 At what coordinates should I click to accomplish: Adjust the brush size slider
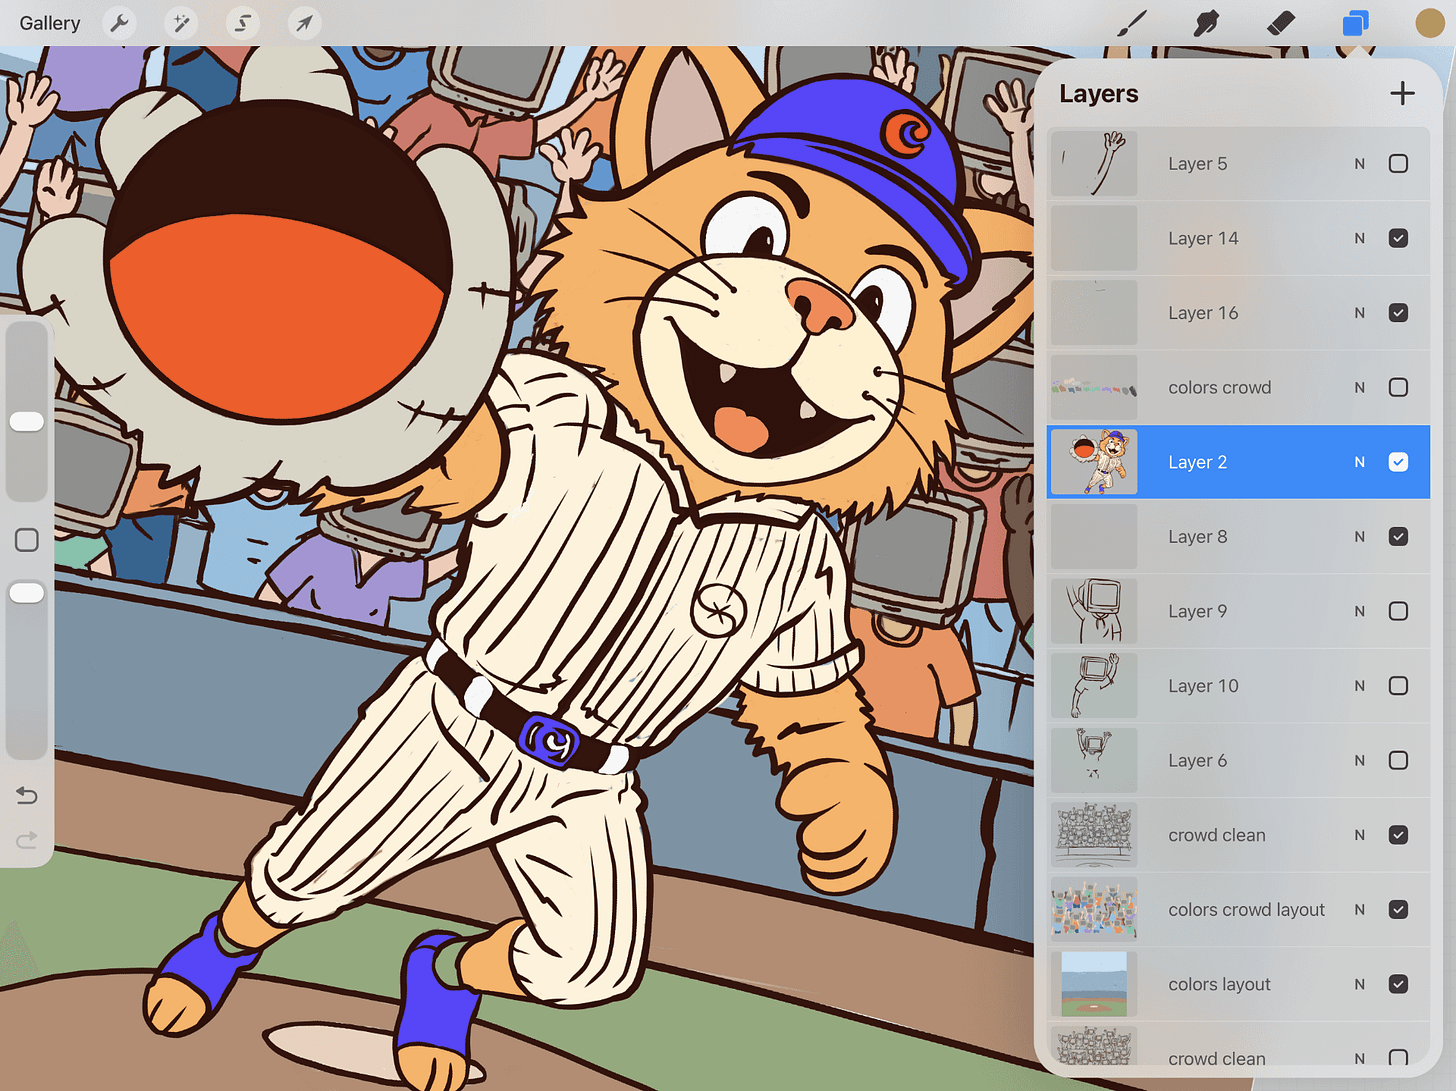[27, 421]
